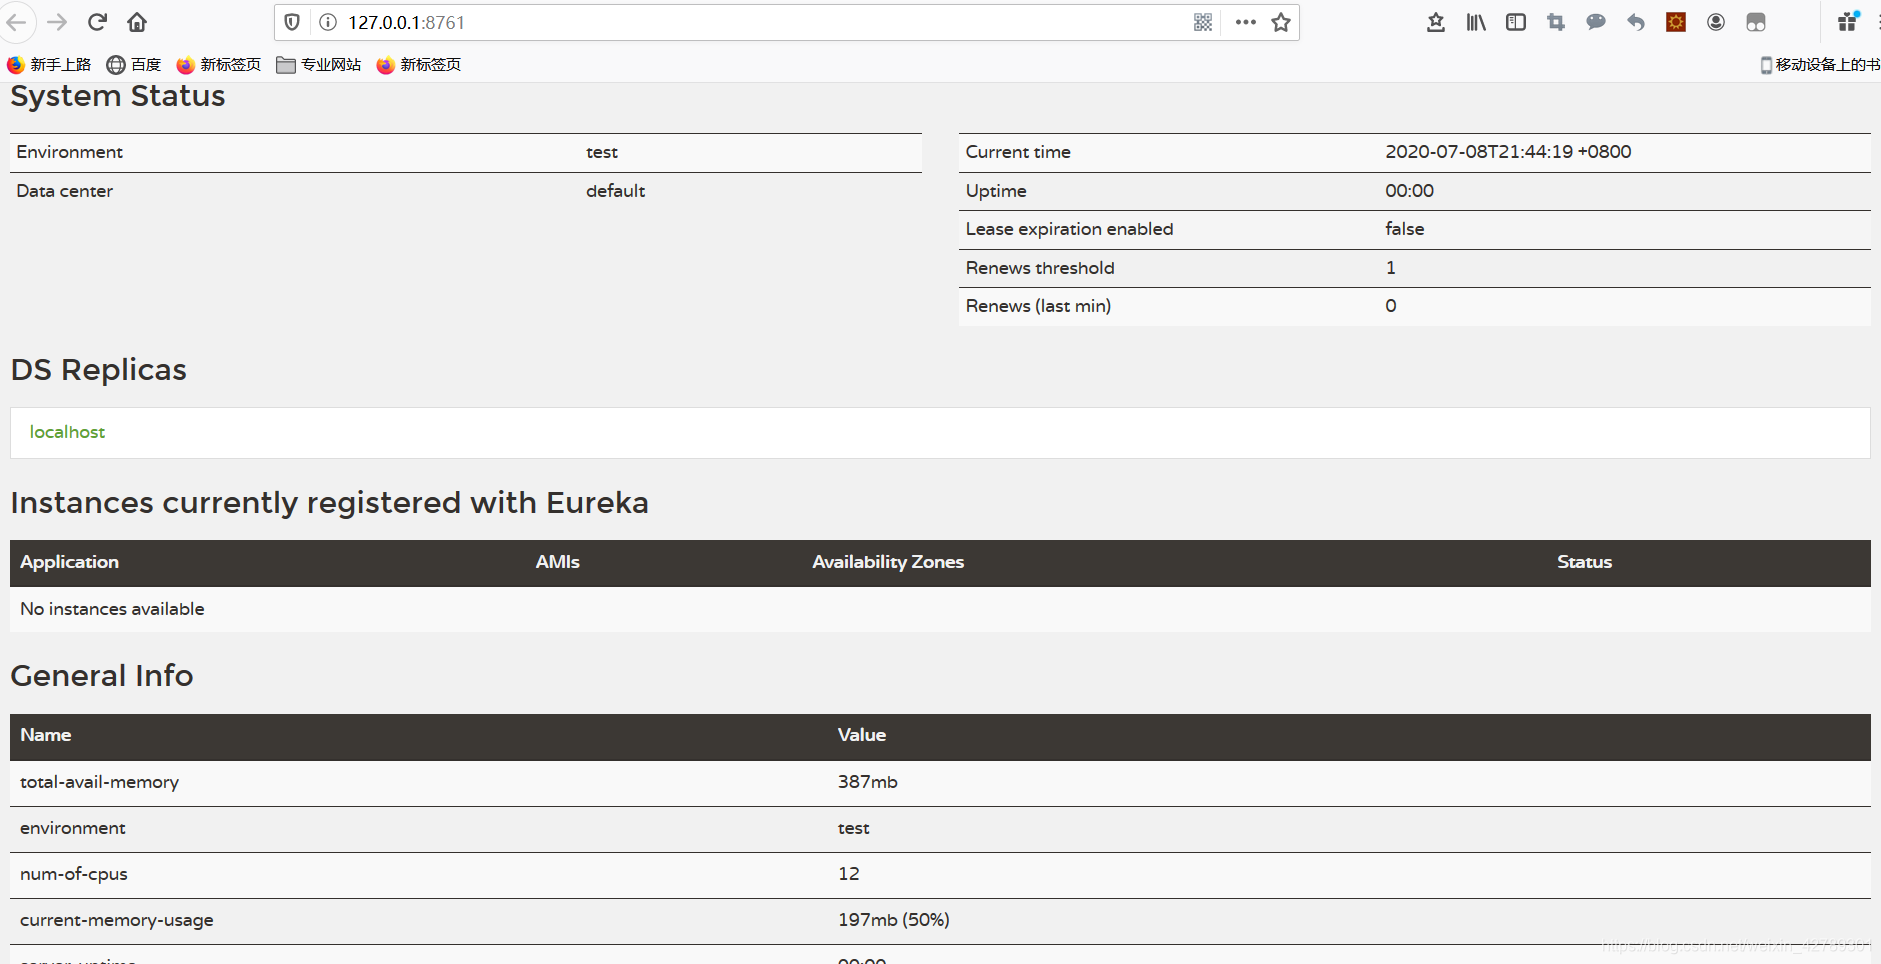Viewport: 1881px width, 964px height.
Task: Click the Uptime row label
Action: (x=996, y=191)
